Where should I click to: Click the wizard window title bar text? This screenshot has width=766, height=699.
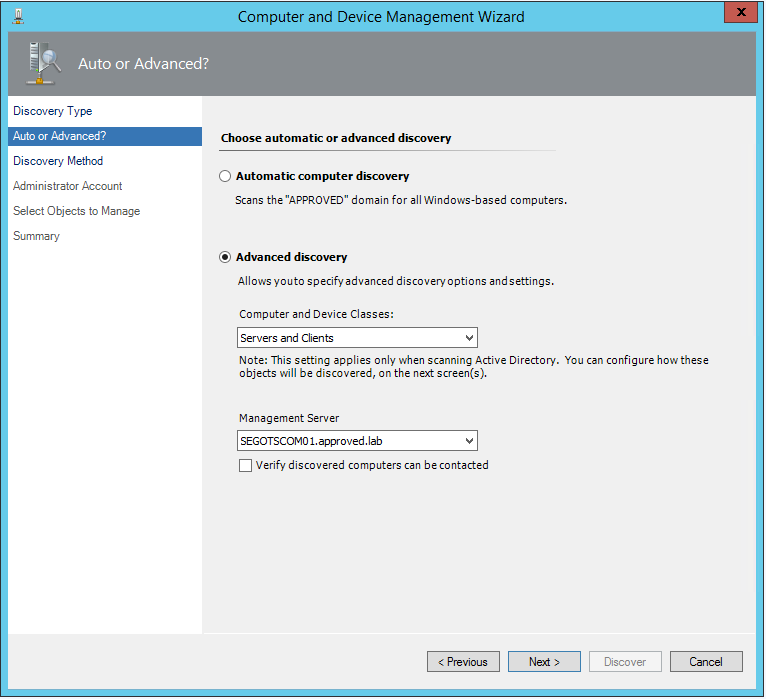coord(381,16)
